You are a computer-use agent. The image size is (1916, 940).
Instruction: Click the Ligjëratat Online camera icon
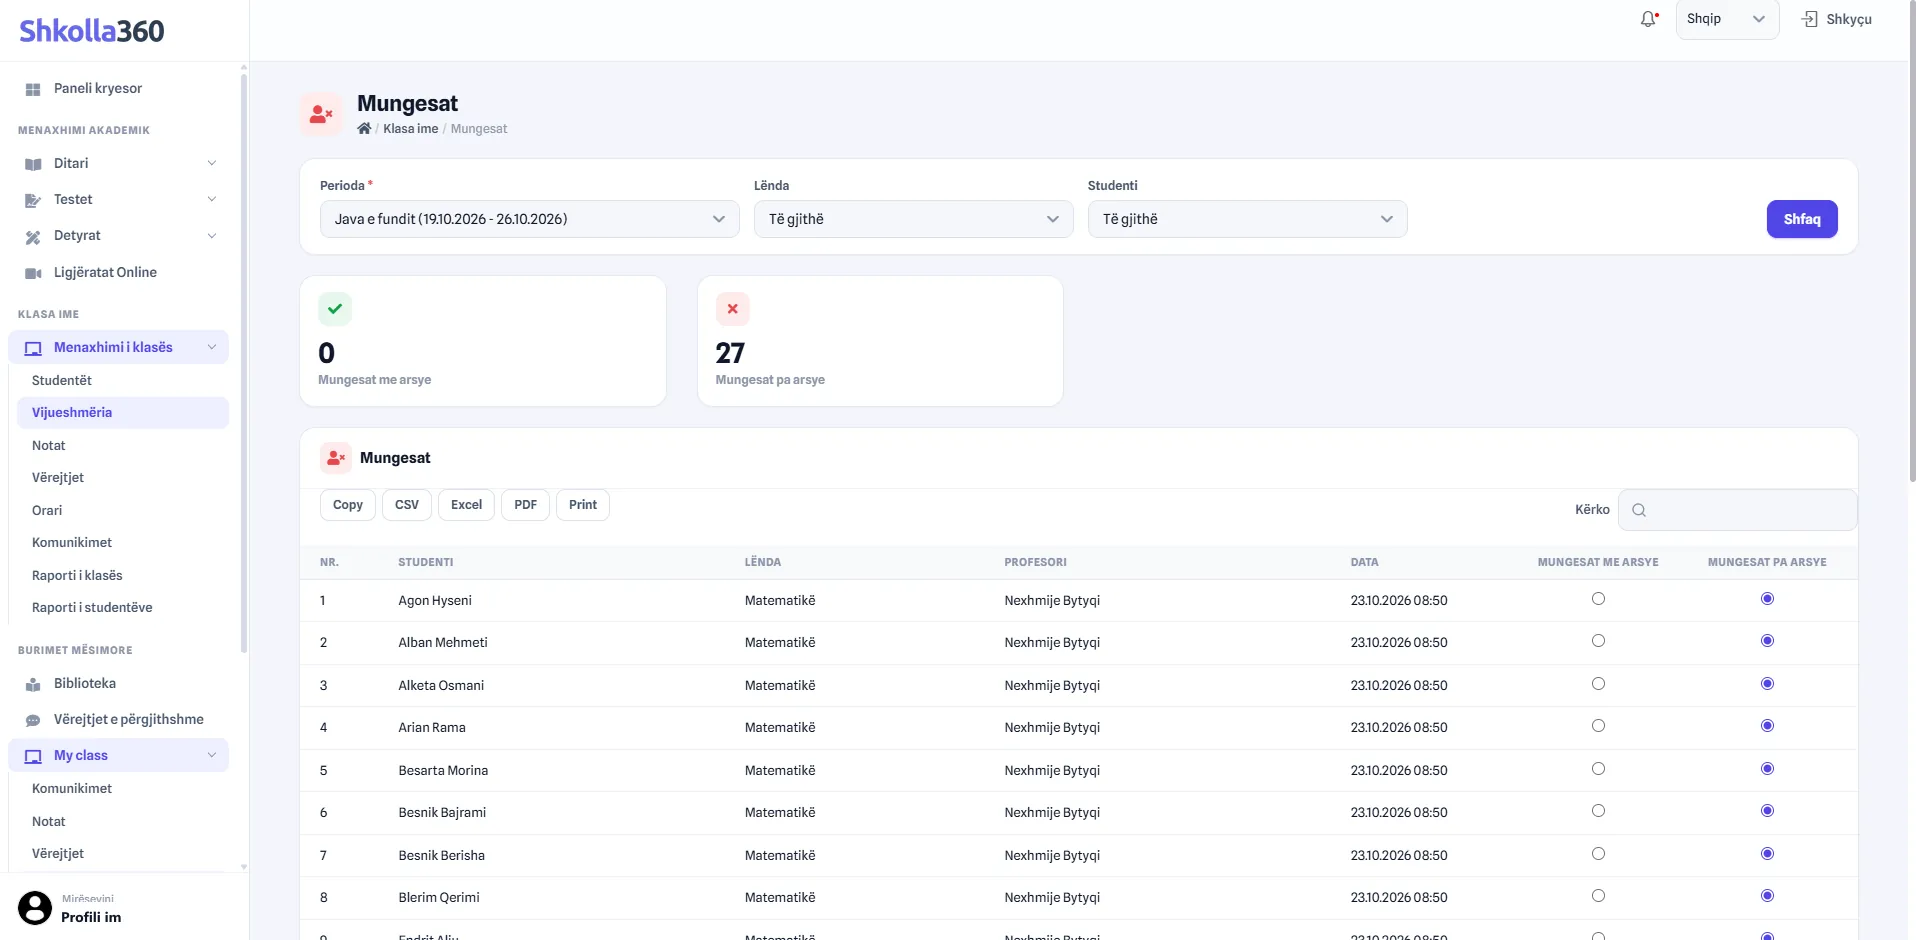click(33, 273)
